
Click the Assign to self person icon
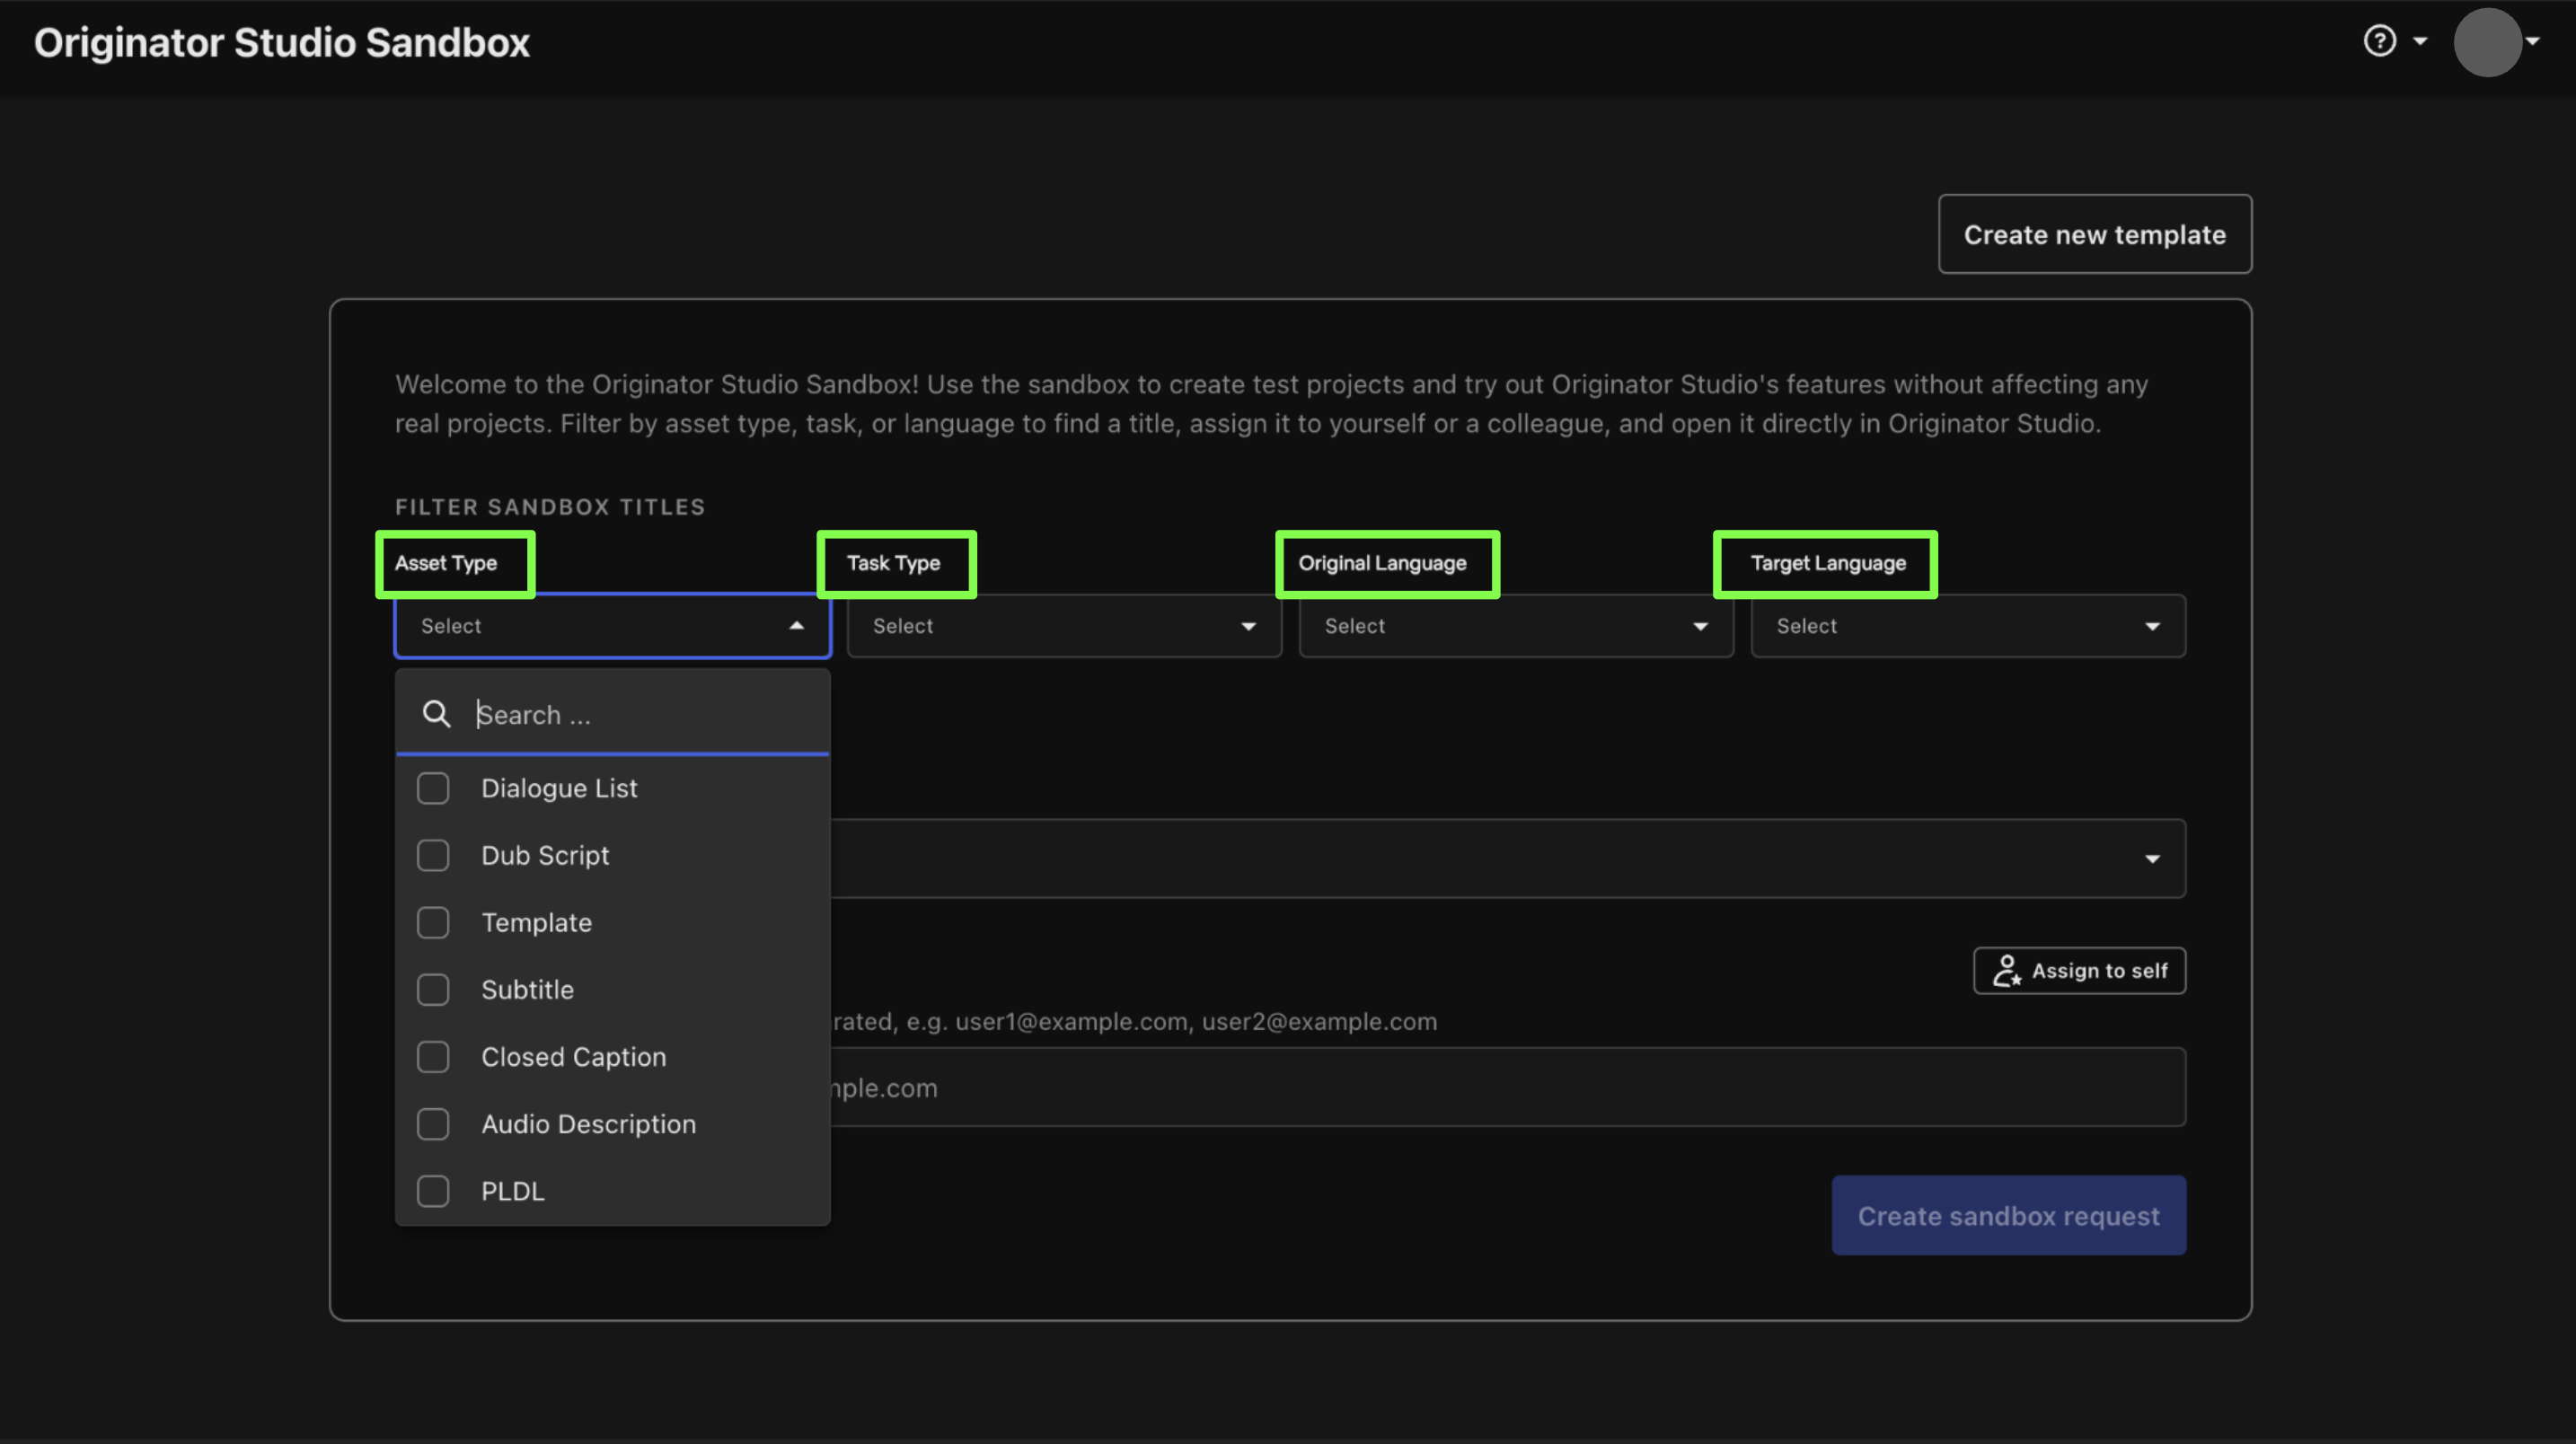[2006, 970]
